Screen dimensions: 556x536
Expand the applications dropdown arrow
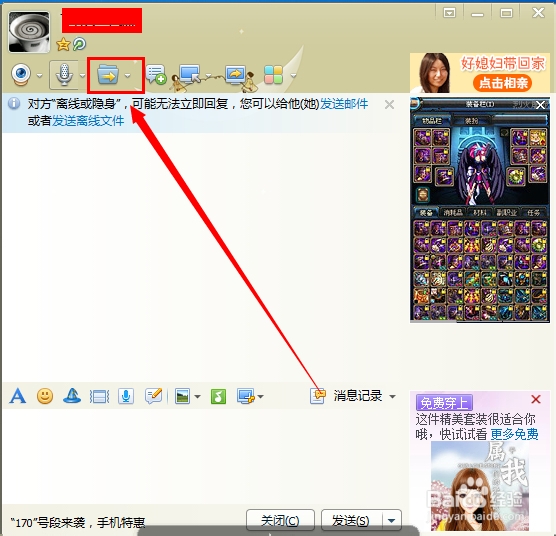click(x=293, y=75)
